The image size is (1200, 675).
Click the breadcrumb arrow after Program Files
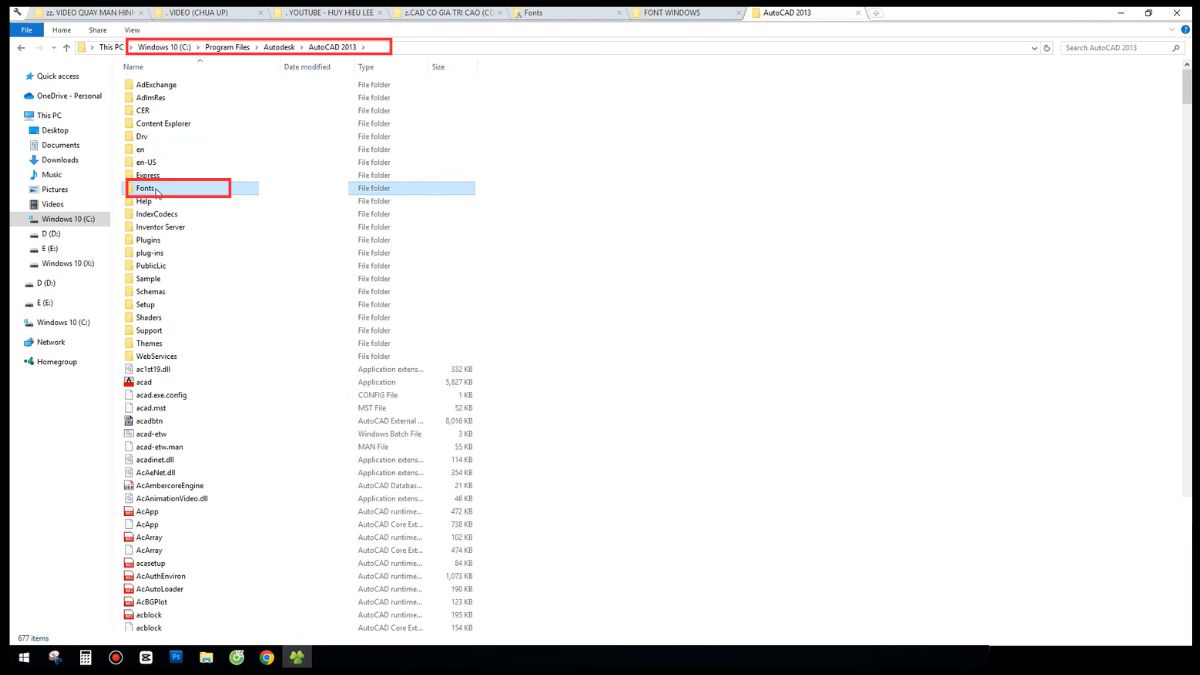(x=257, y=47)
